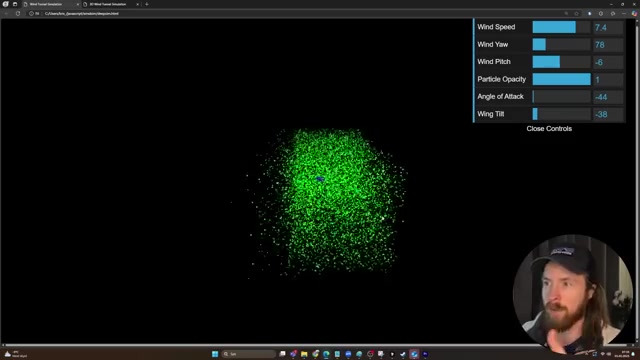Focus the Particle Opacity value field
Screen dimensions: 640x360
tap(608, 80)
